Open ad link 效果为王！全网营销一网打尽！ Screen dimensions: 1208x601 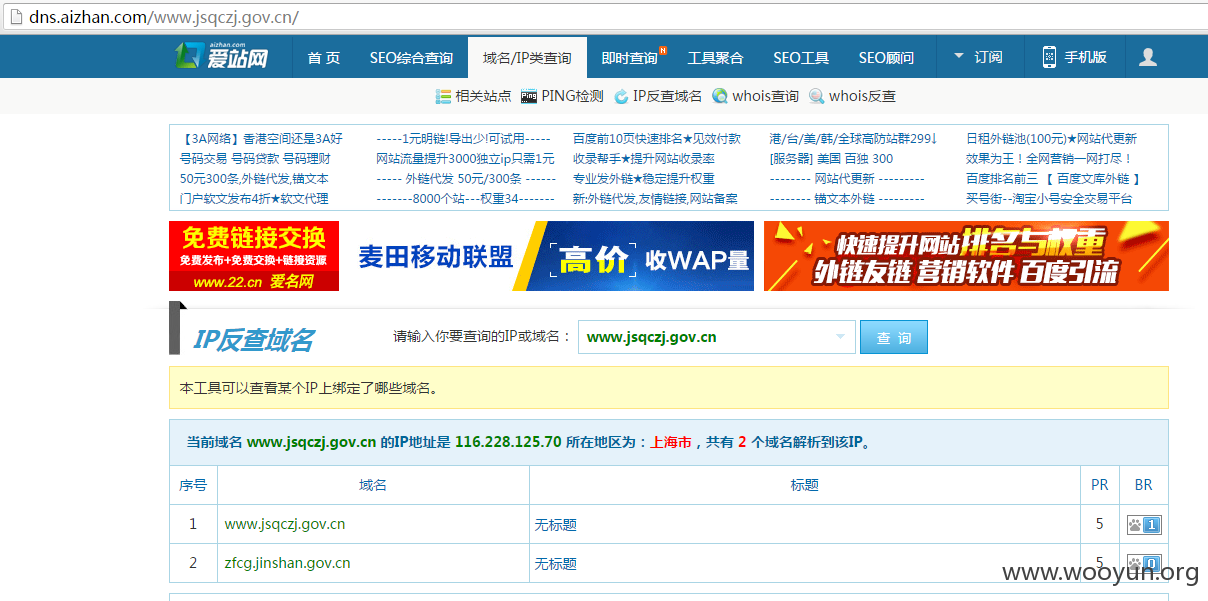tap(1049, 159)
